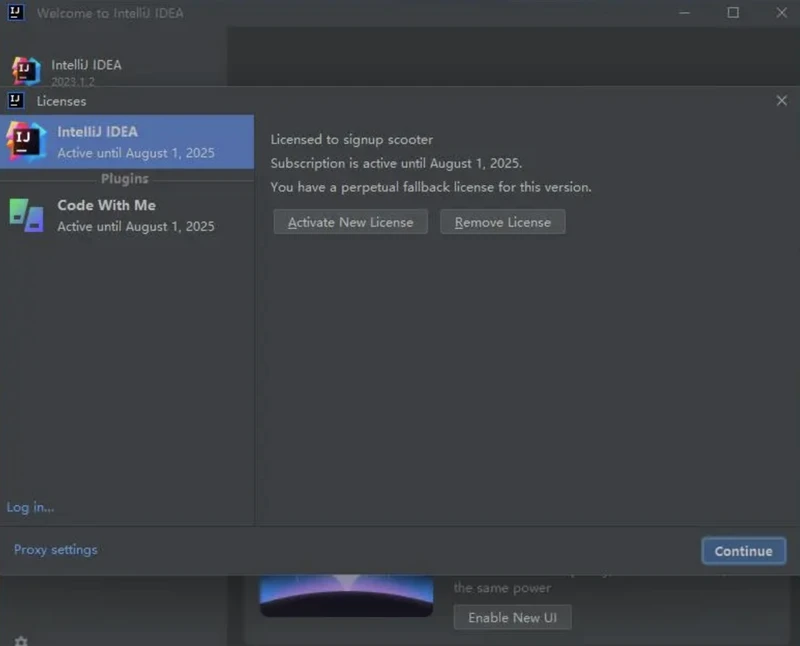Click Remove License button
This screenshot has height=646, width=800.
click(x=503, y=222)
